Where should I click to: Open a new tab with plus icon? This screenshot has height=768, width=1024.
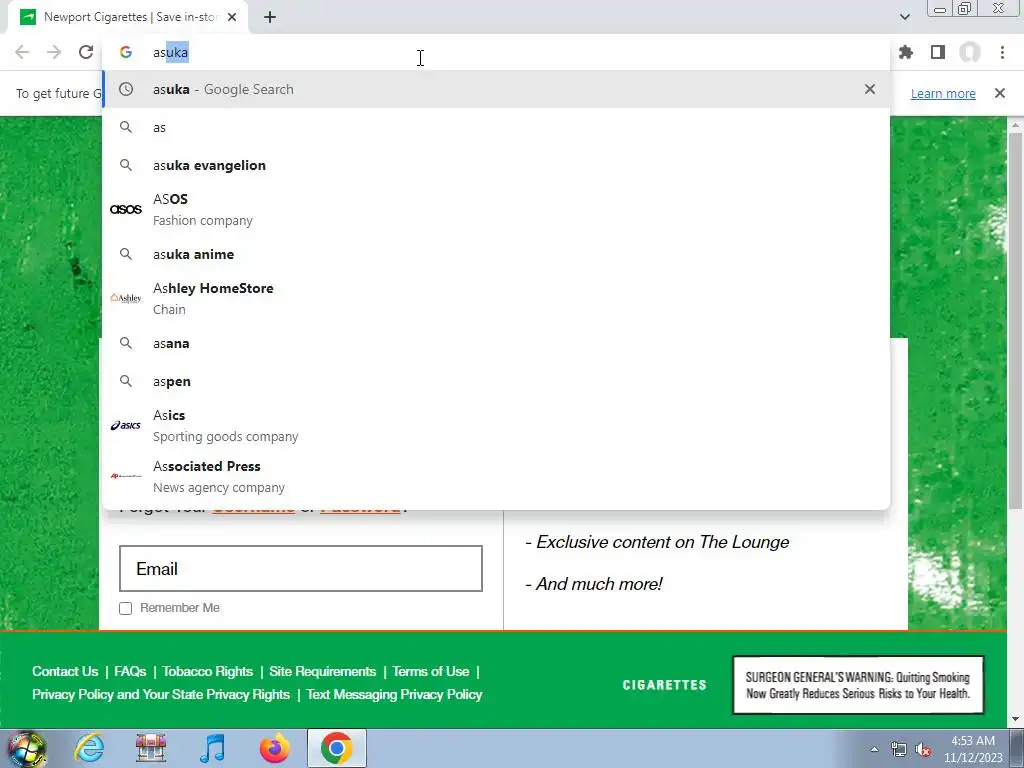coord(270,17)
